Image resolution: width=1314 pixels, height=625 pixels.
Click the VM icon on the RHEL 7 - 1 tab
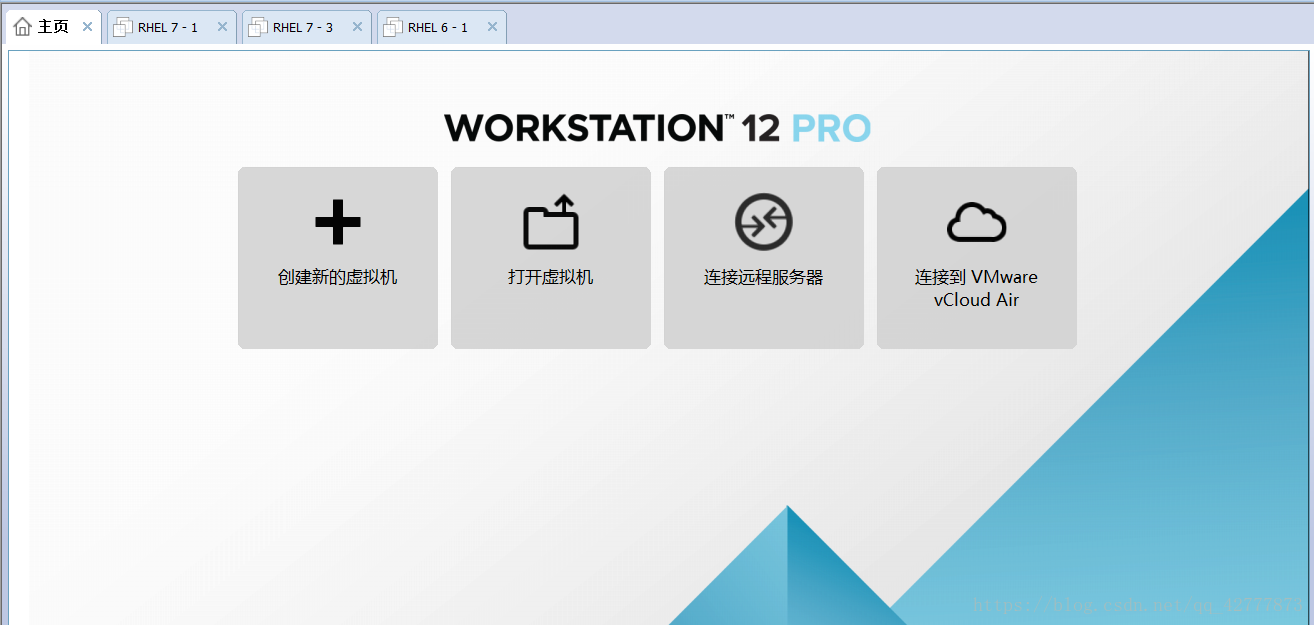click(123, 27)
